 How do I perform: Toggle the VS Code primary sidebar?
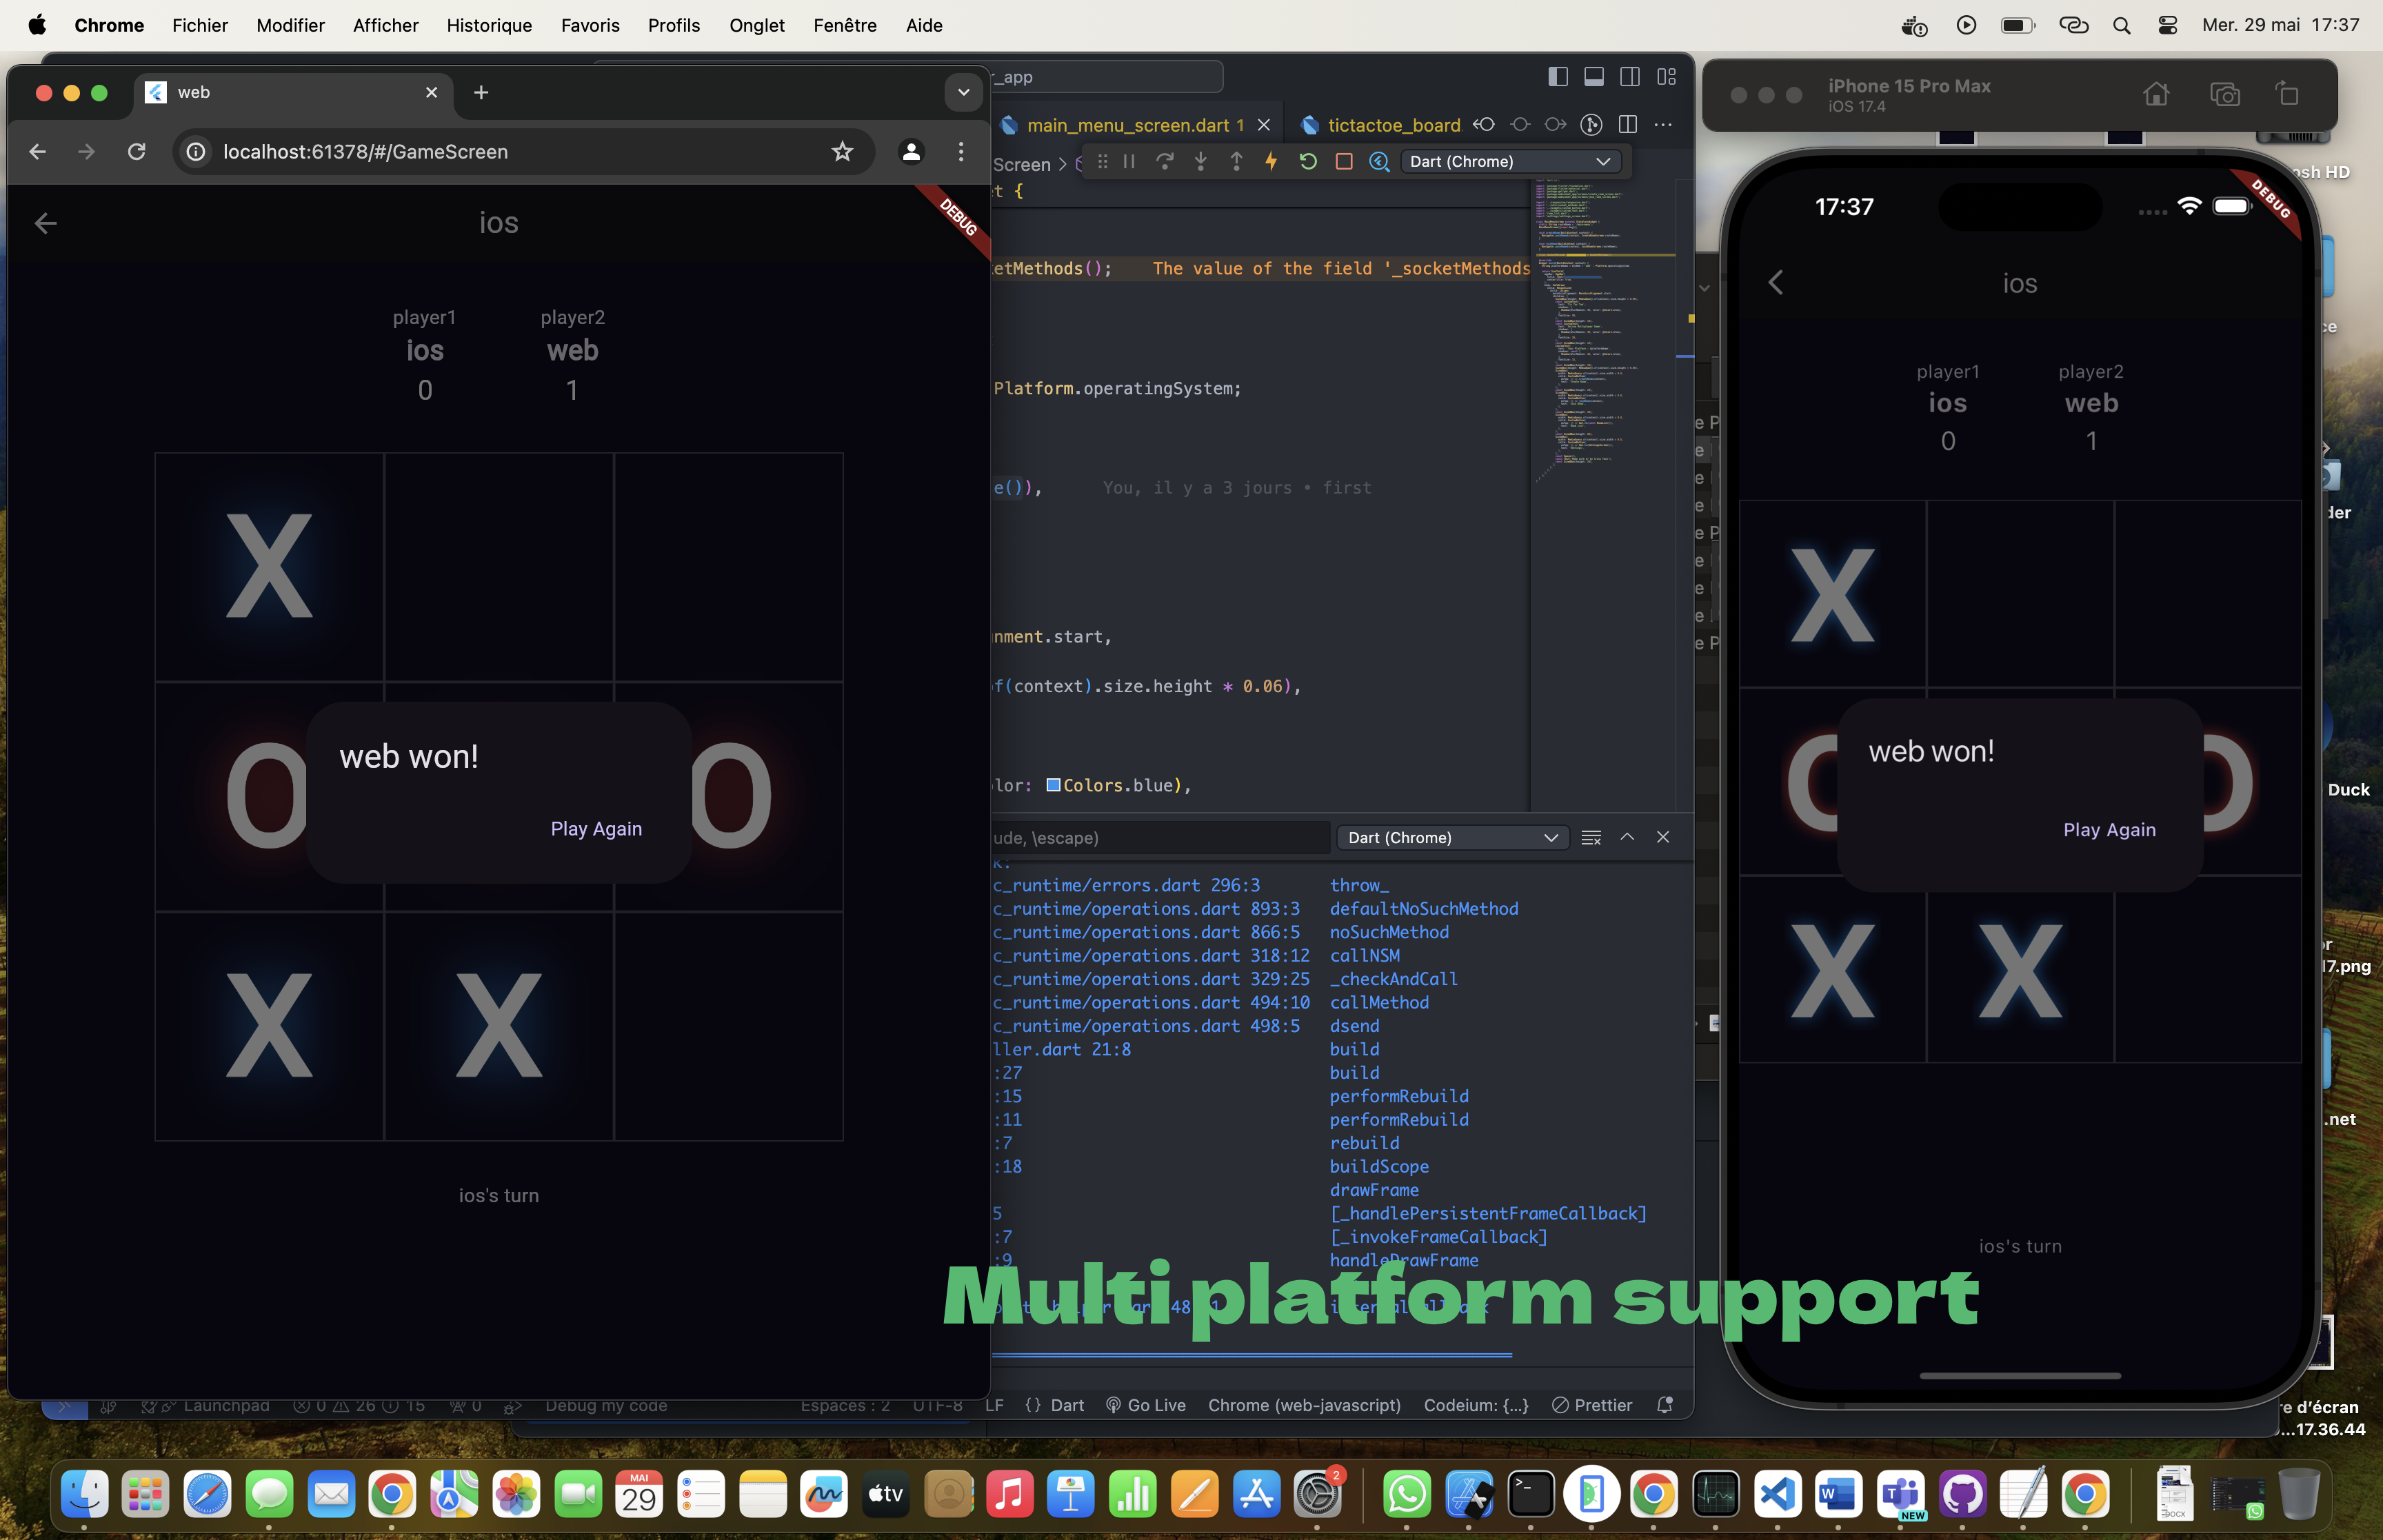[x=1558, y=76]
